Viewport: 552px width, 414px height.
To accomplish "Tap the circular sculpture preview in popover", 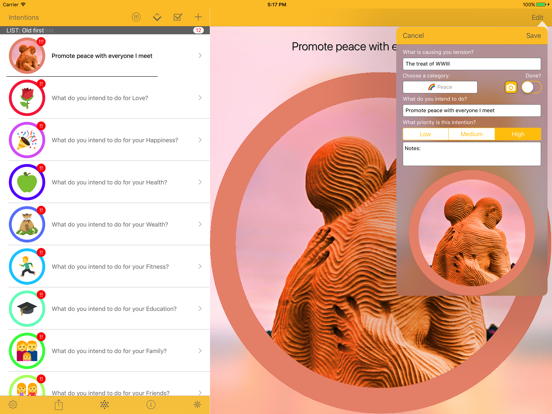I will [x=472, y=233].
